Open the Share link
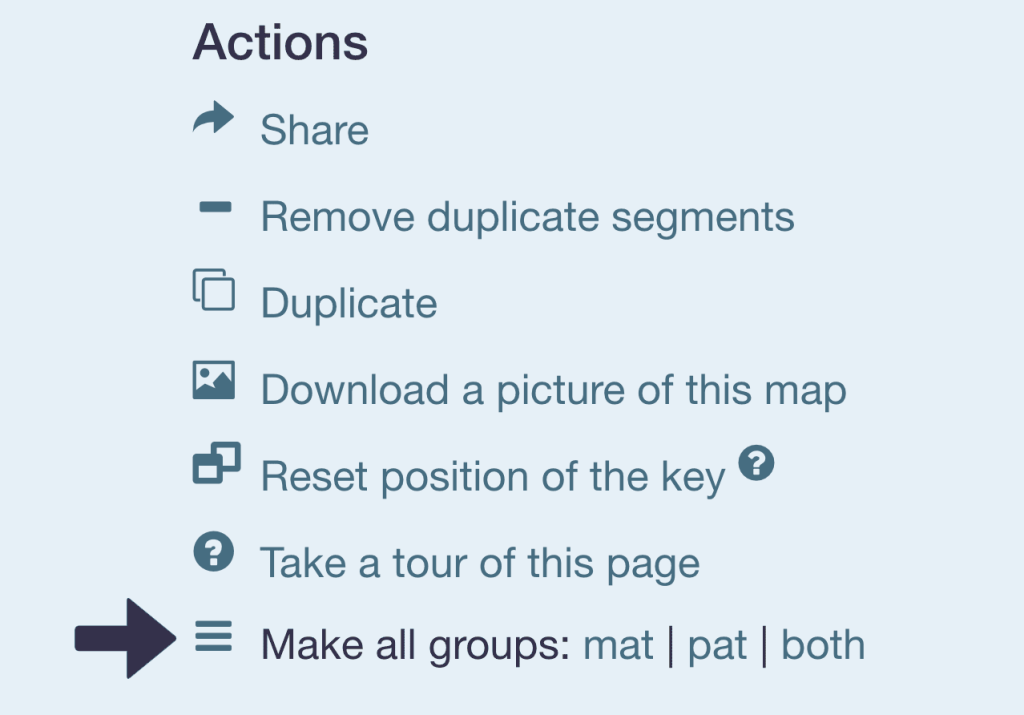1024x715 pixels. [314, 131]
